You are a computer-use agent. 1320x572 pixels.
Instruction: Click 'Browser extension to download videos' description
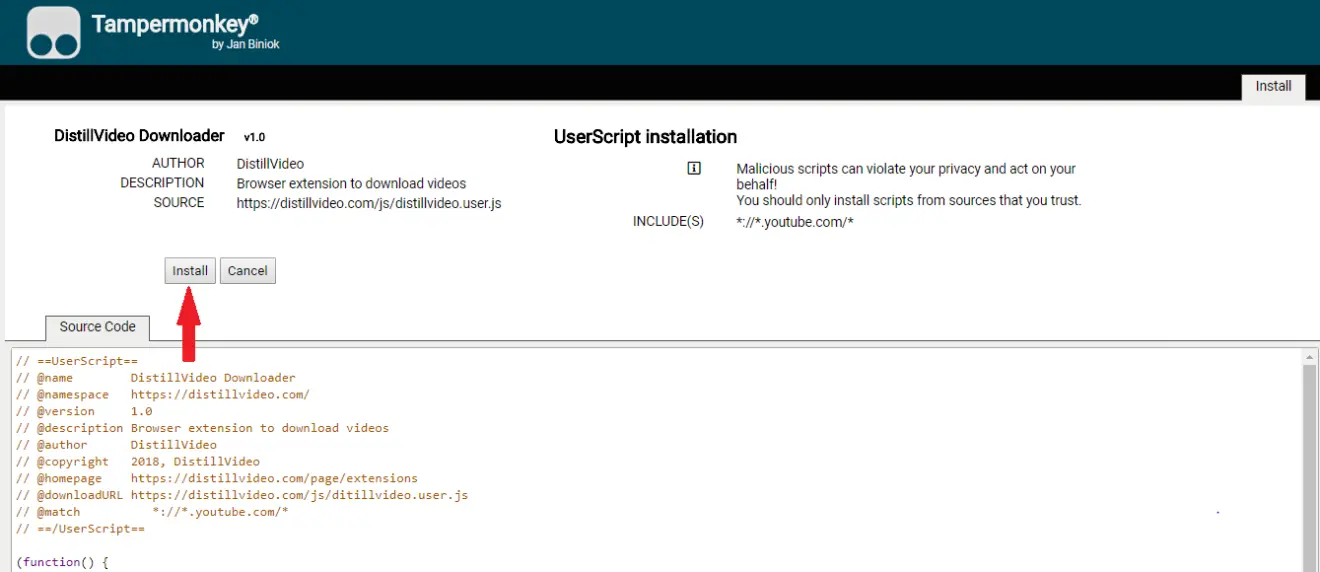click(x=351, y=184)
